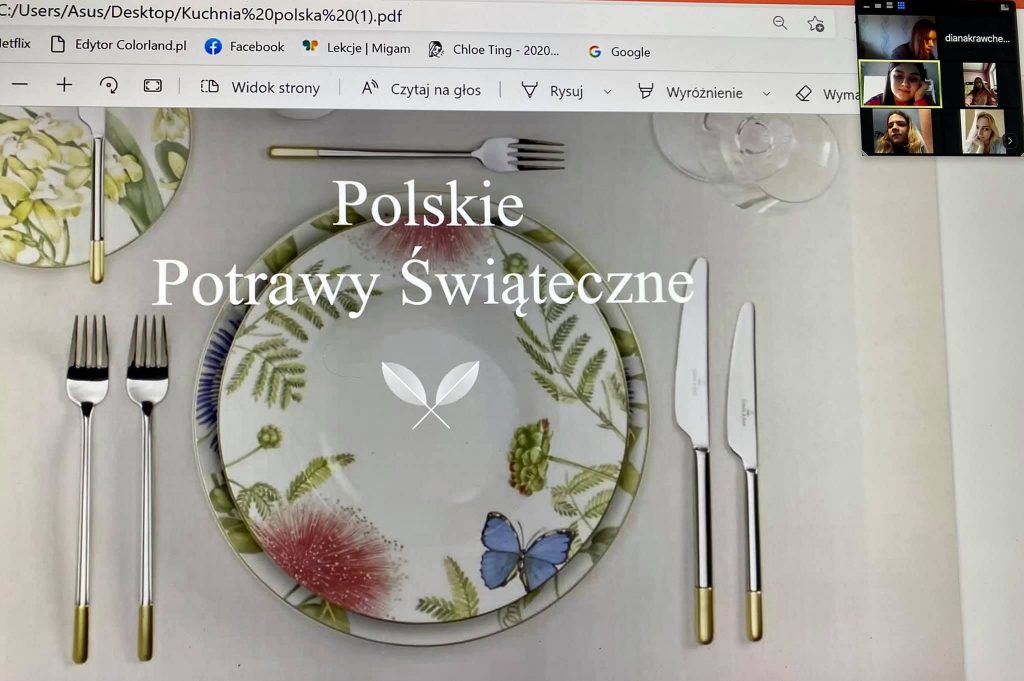This screenshot has height=681, width=1024.
Task: Expand the Rysuj dropdown arrow
Action: (607, 92)
